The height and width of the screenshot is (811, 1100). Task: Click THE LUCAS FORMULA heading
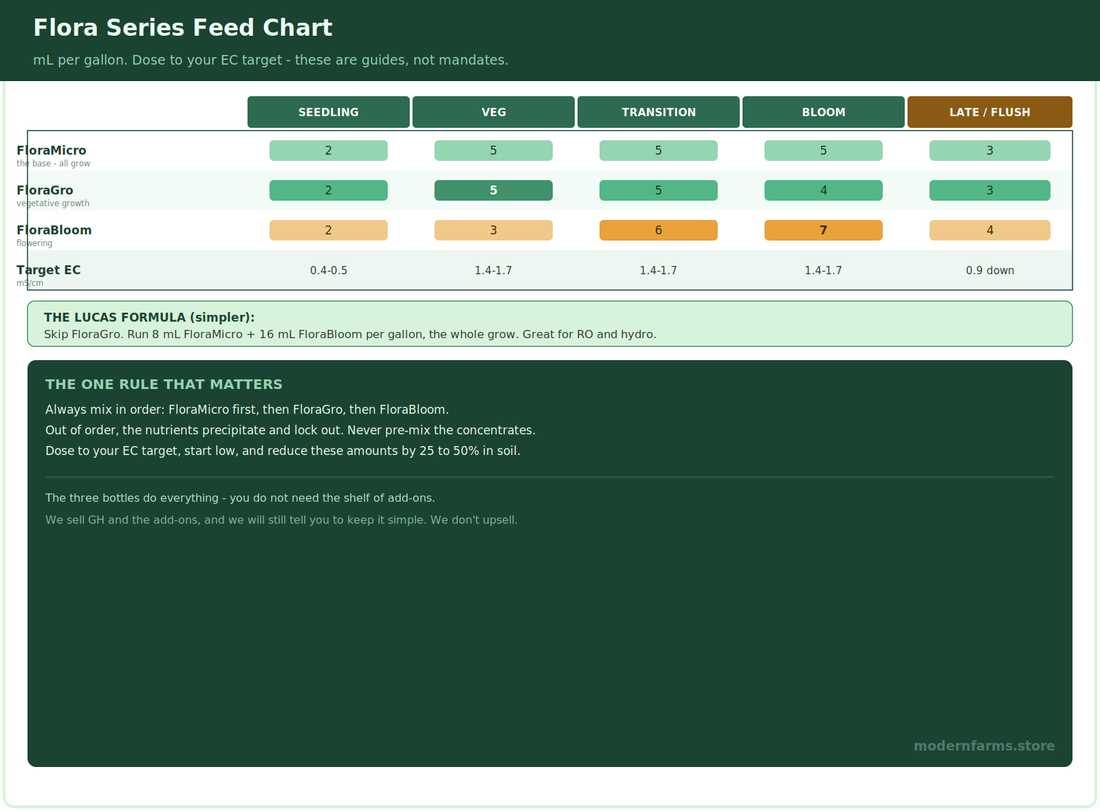[x=149, y=317]
